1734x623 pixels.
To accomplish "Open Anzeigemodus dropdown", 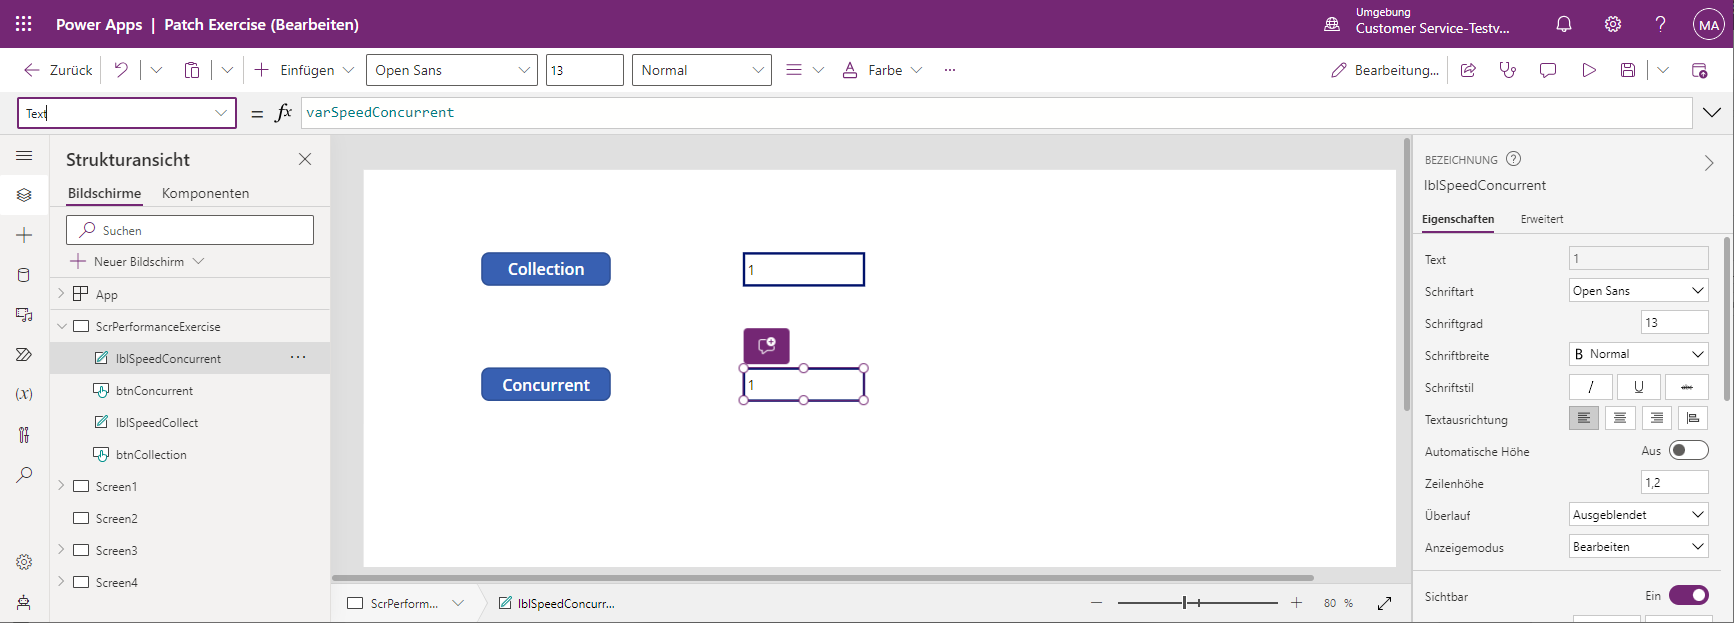I will point(1639,547).
